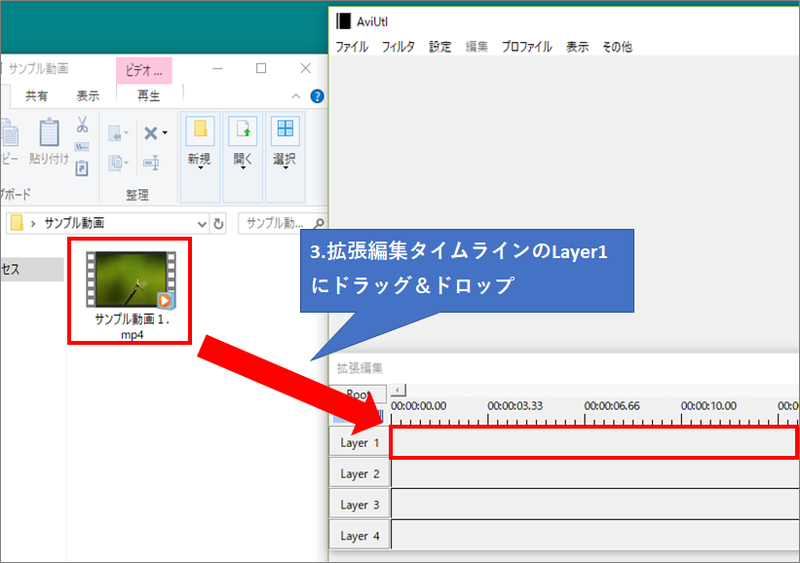Click the folder icon in address bar

pyautogui.click(x=17, y=223)
